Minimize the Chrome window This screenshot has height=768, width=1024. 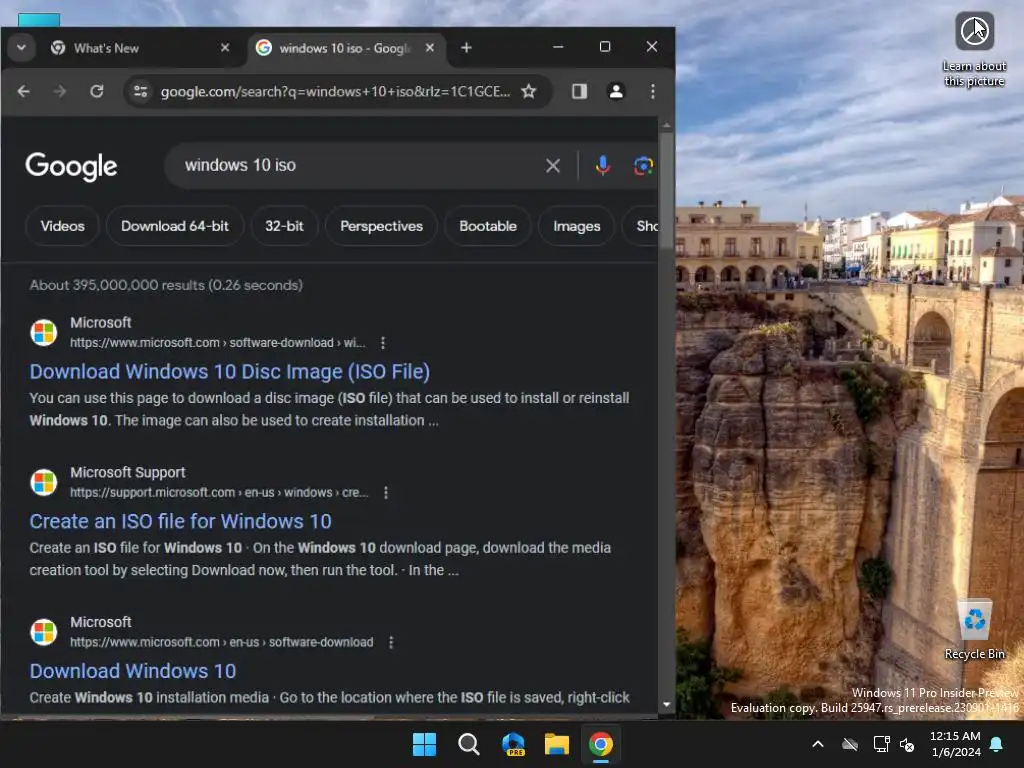pos(558,47)
